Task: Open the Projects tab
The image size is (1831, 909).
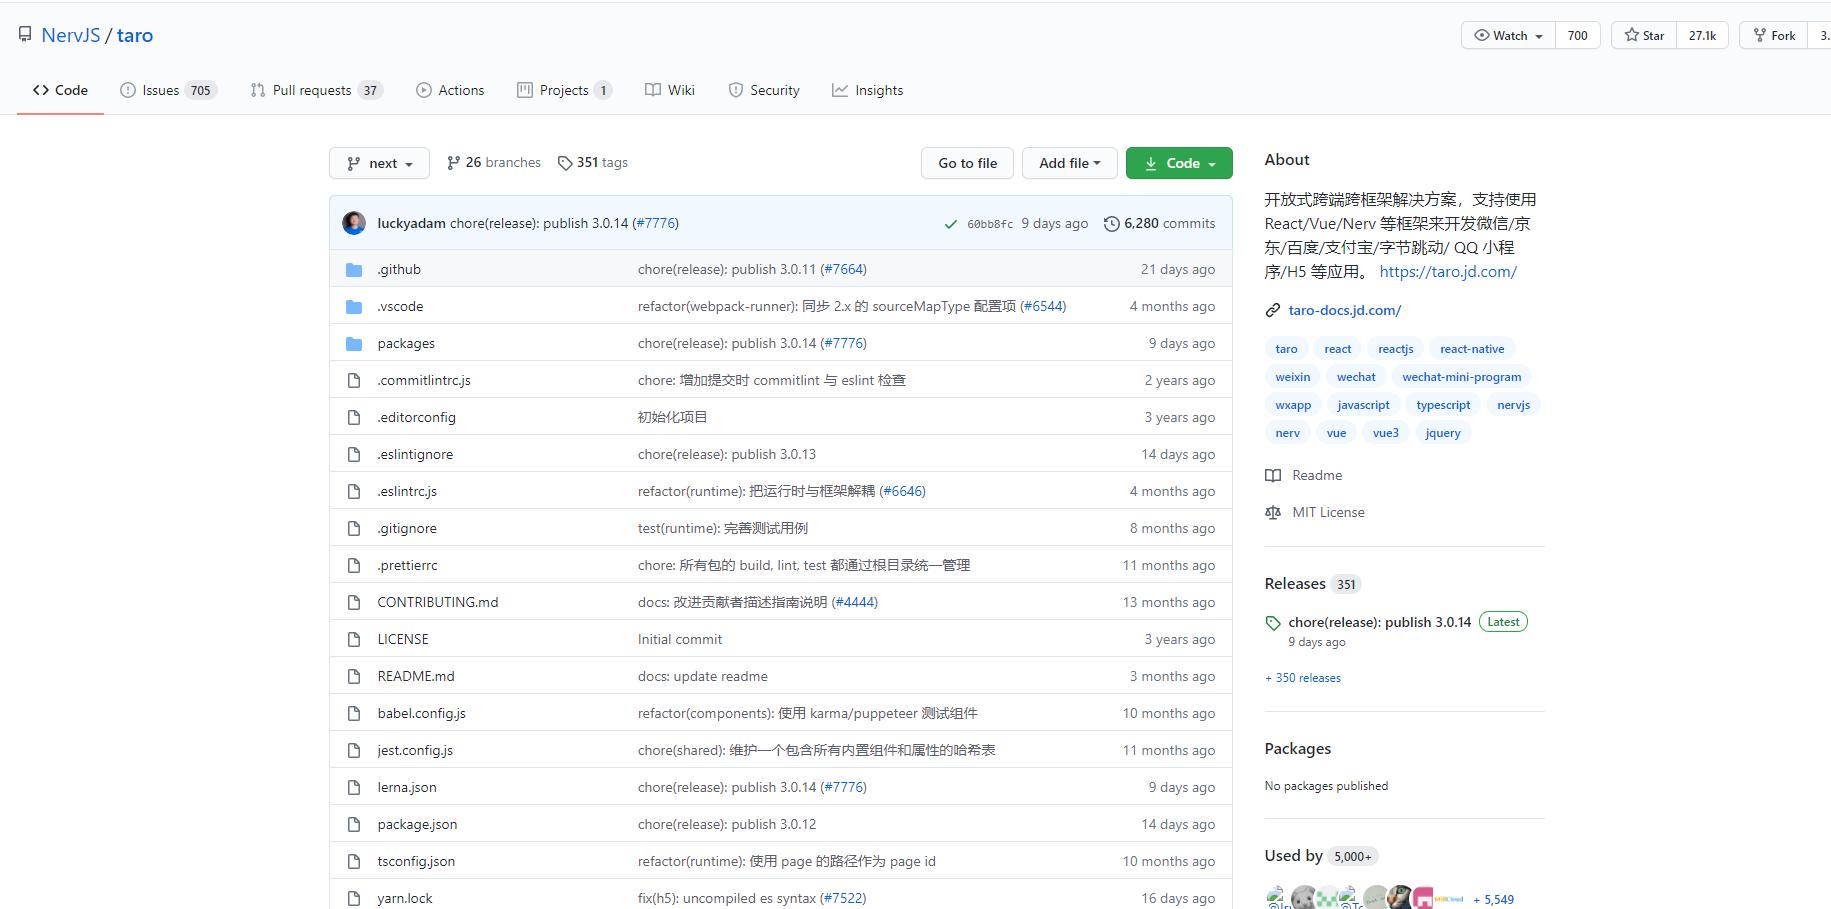Action: tap(564, 90)
